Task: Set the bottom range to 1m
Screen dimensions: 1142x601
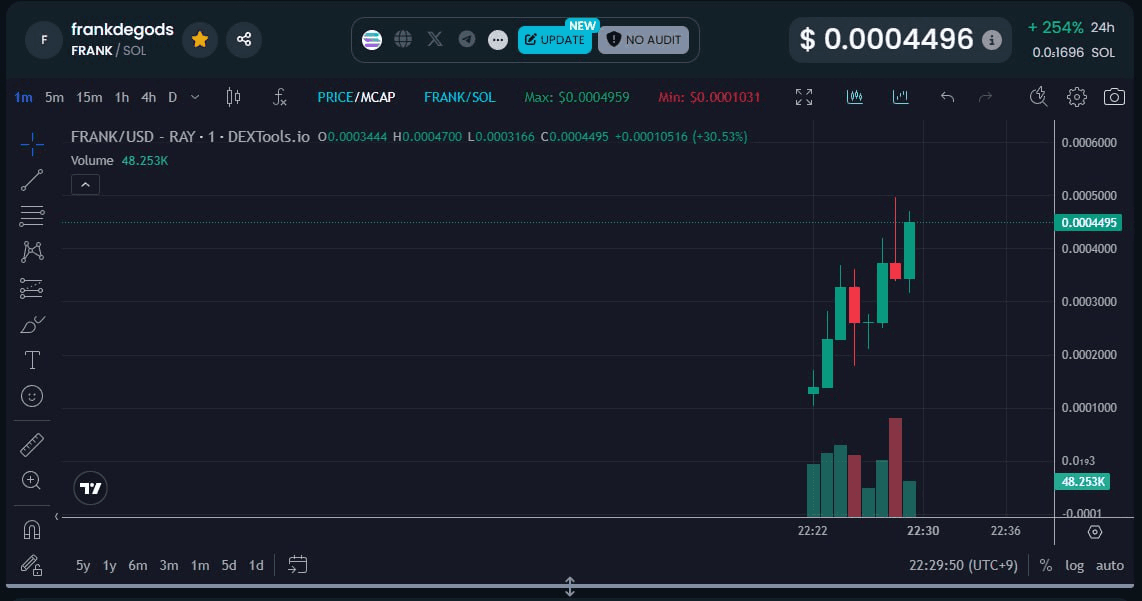Action: point(200,565)
